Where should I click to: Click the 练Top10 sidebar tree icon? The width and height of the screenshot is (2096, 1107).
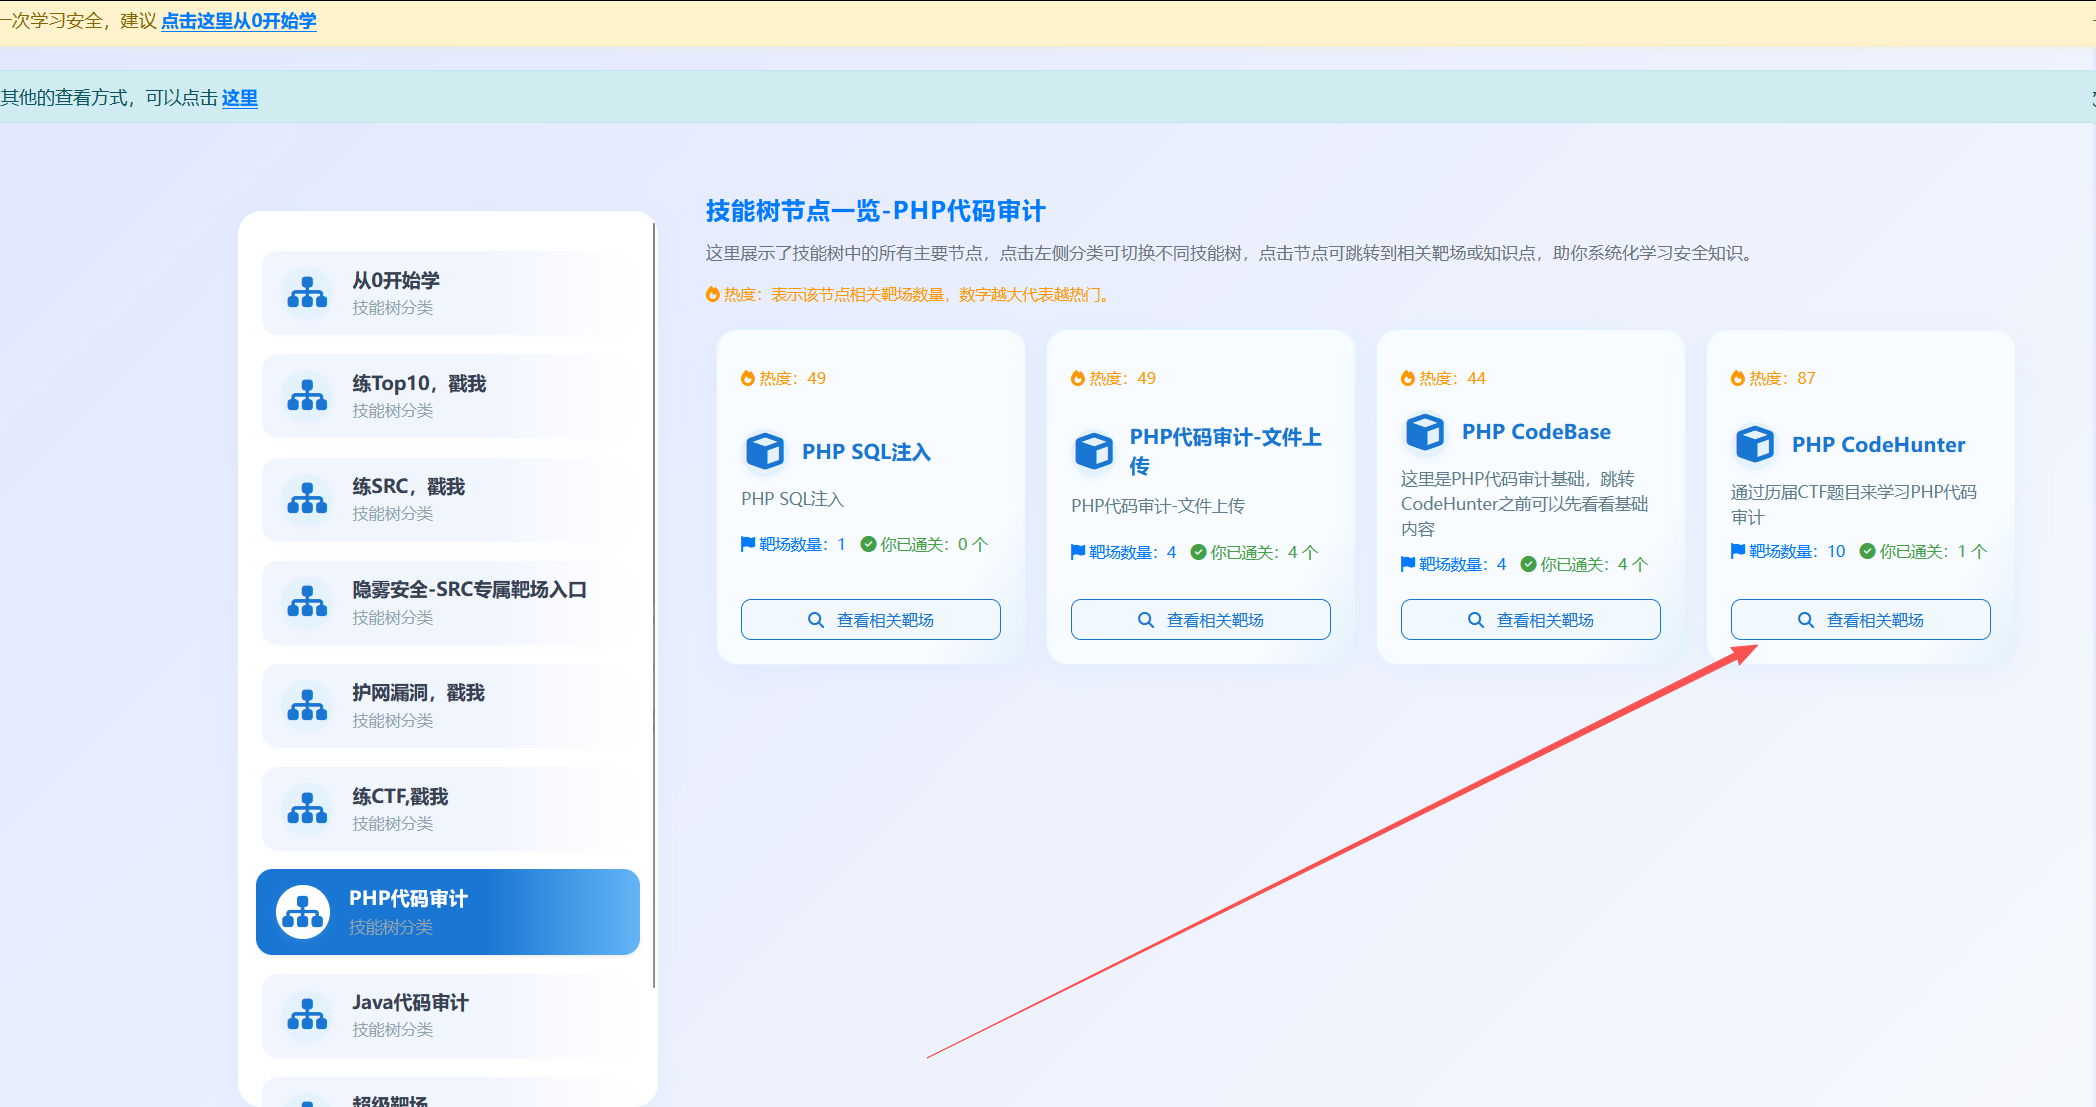pyautogui.click(x=307, y=396)
